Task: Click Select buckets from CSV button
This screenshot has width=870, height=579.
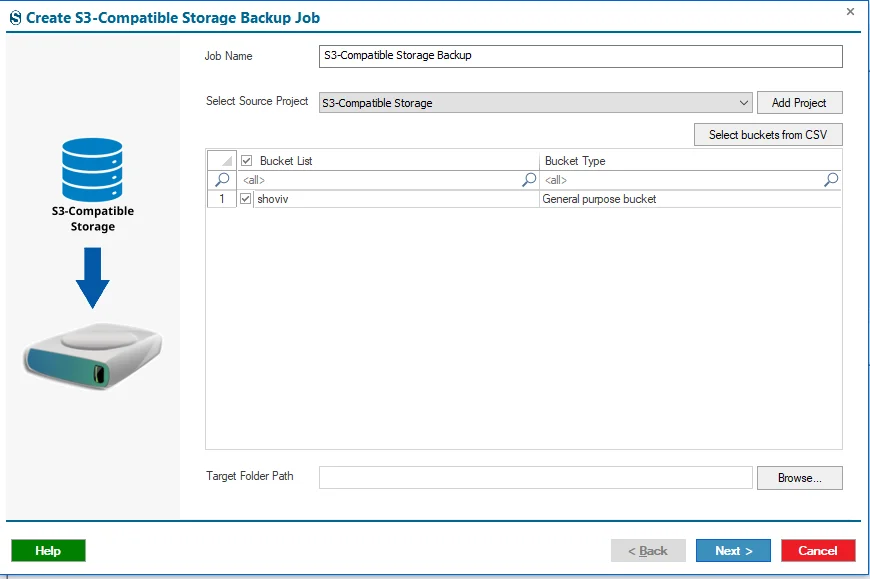Action: pos(768,135)
